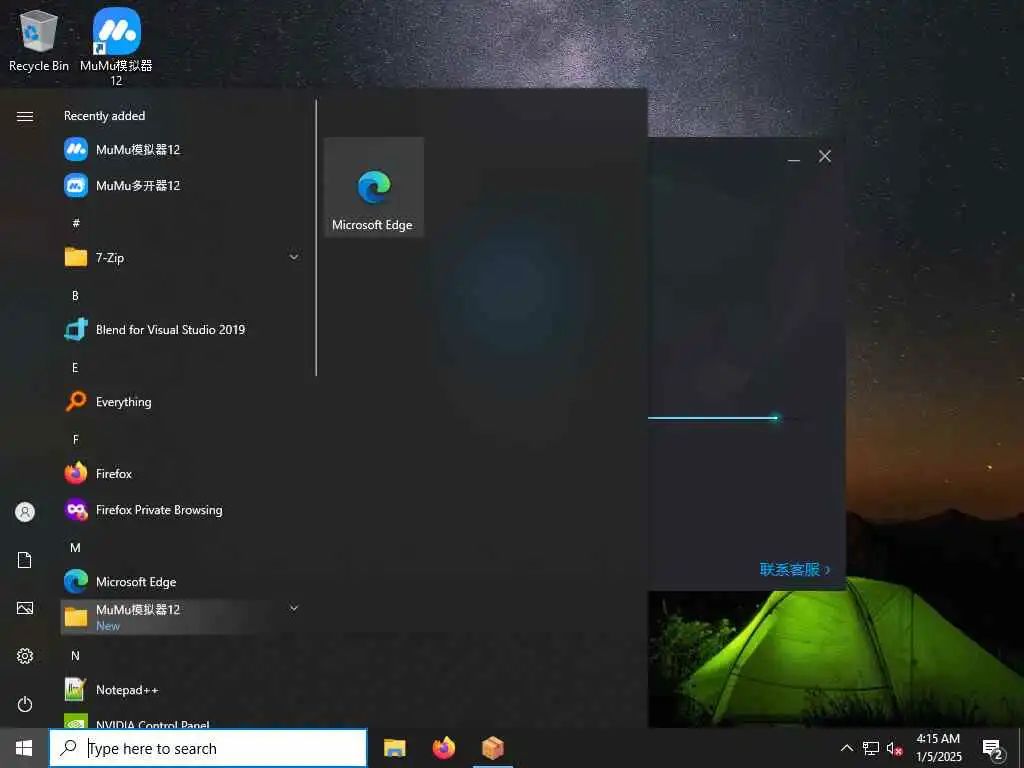This screenshot has height=768, width=1024.
Task: Open the Action Center notifications icon
Action: (x=993, y=748)
